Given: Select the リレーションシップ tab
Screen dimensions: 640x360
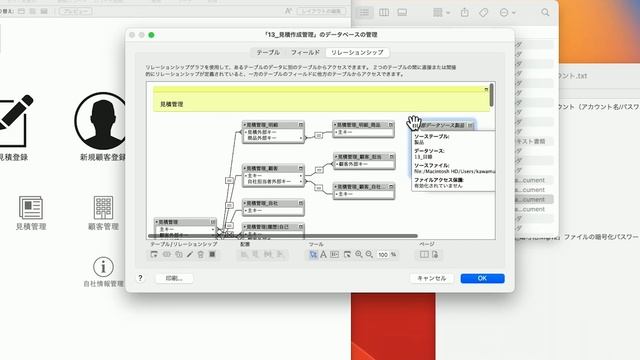Looking at the screenshot, I should 357,52.
